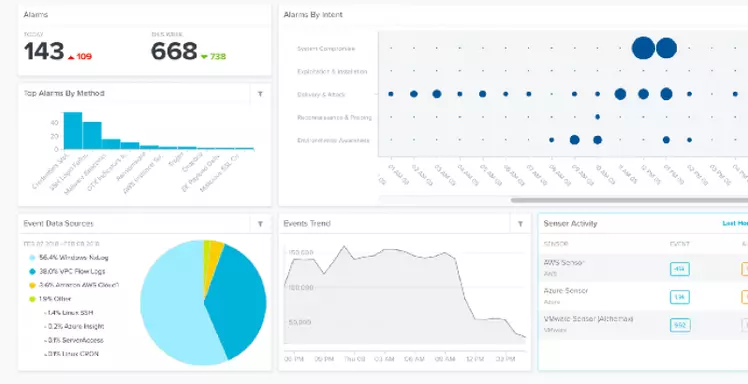This screenshot has height=384, width=748.
Task: Toggle Amazon AWS CloudTrail legend entry
Action: point(74,285)
